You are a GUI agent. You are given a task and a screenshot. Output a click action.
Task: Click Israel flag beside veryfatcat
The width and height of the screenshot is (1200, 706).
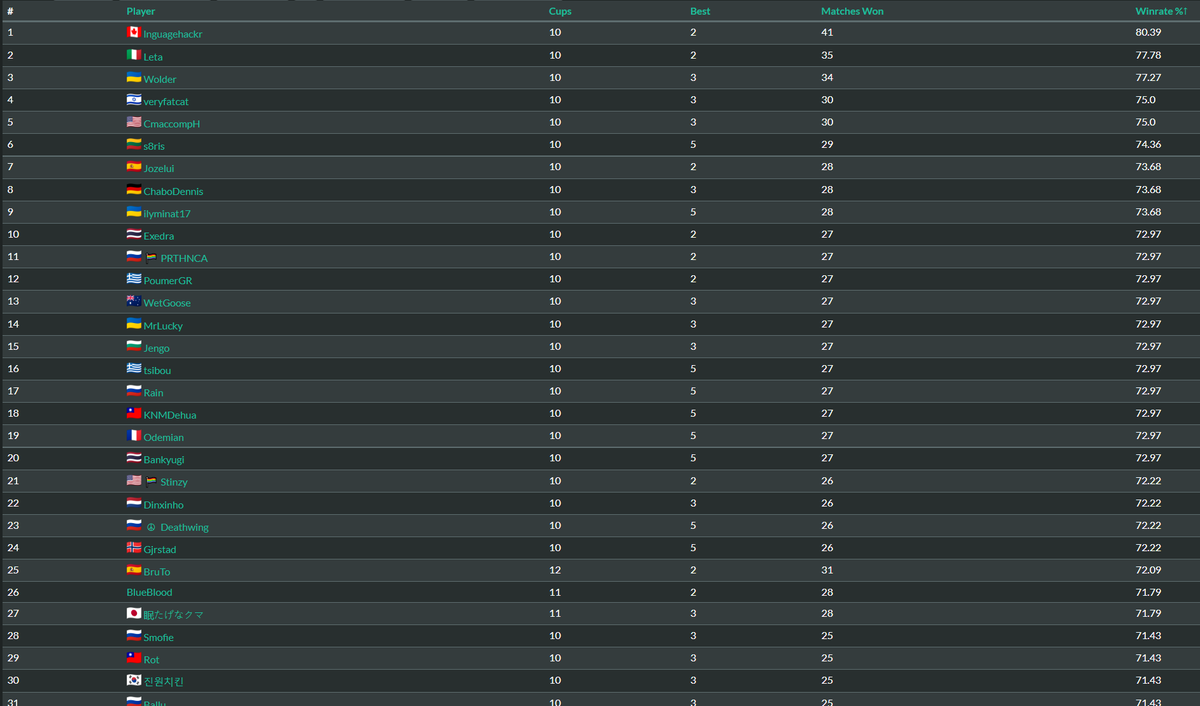pos(134,100)
